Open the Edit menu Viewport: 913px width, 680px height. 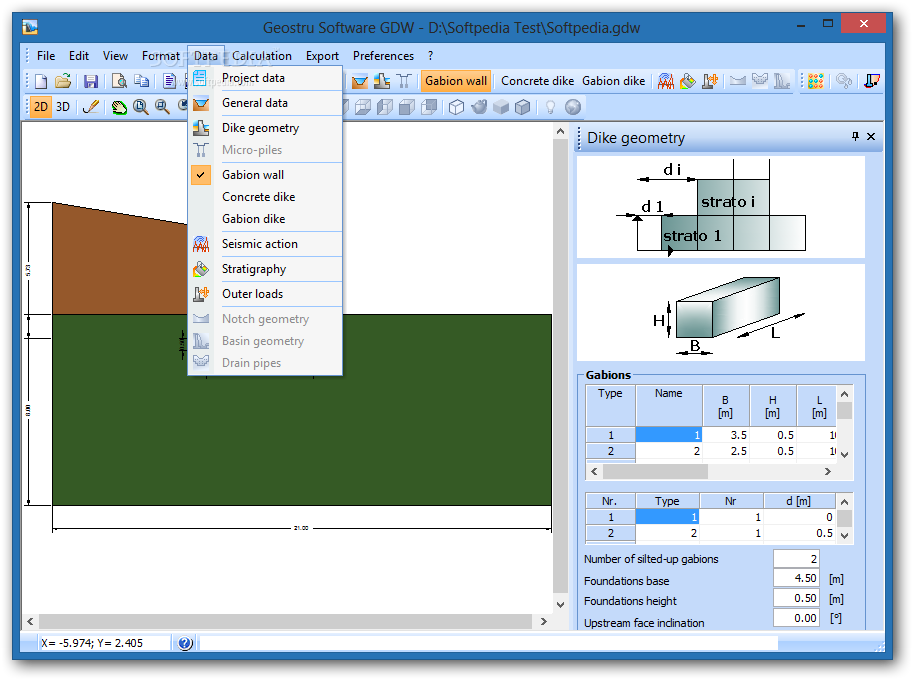click(x=79, y=56)
